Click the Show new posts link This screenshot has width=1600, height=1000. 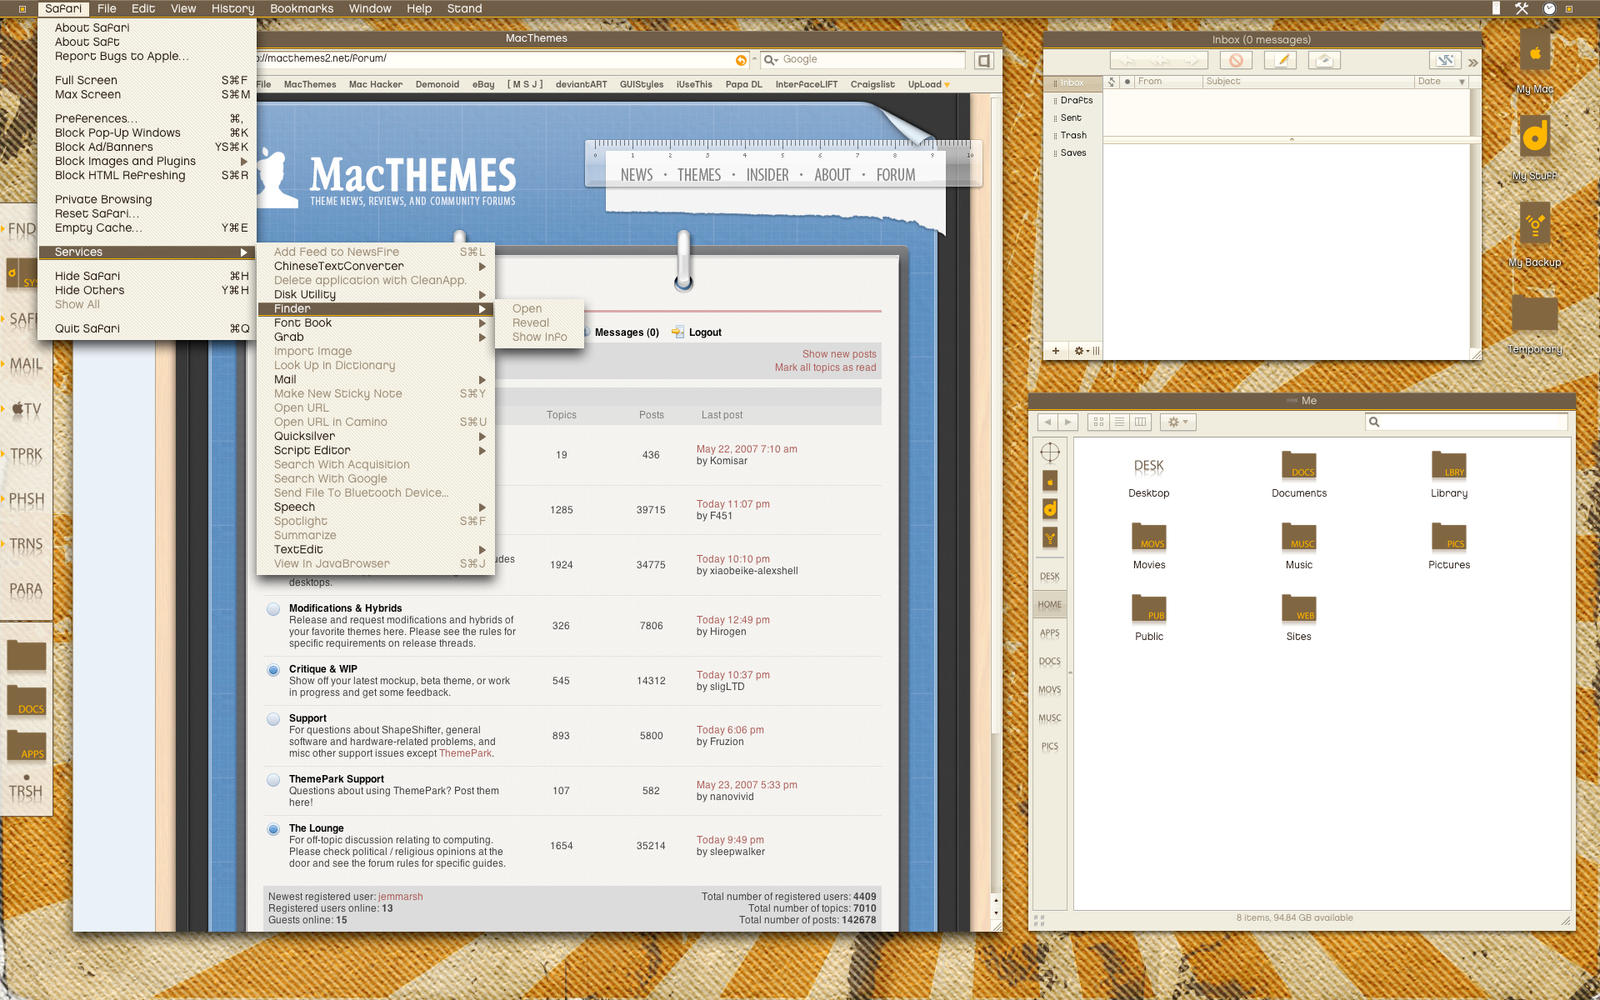(x=839, y=354)
